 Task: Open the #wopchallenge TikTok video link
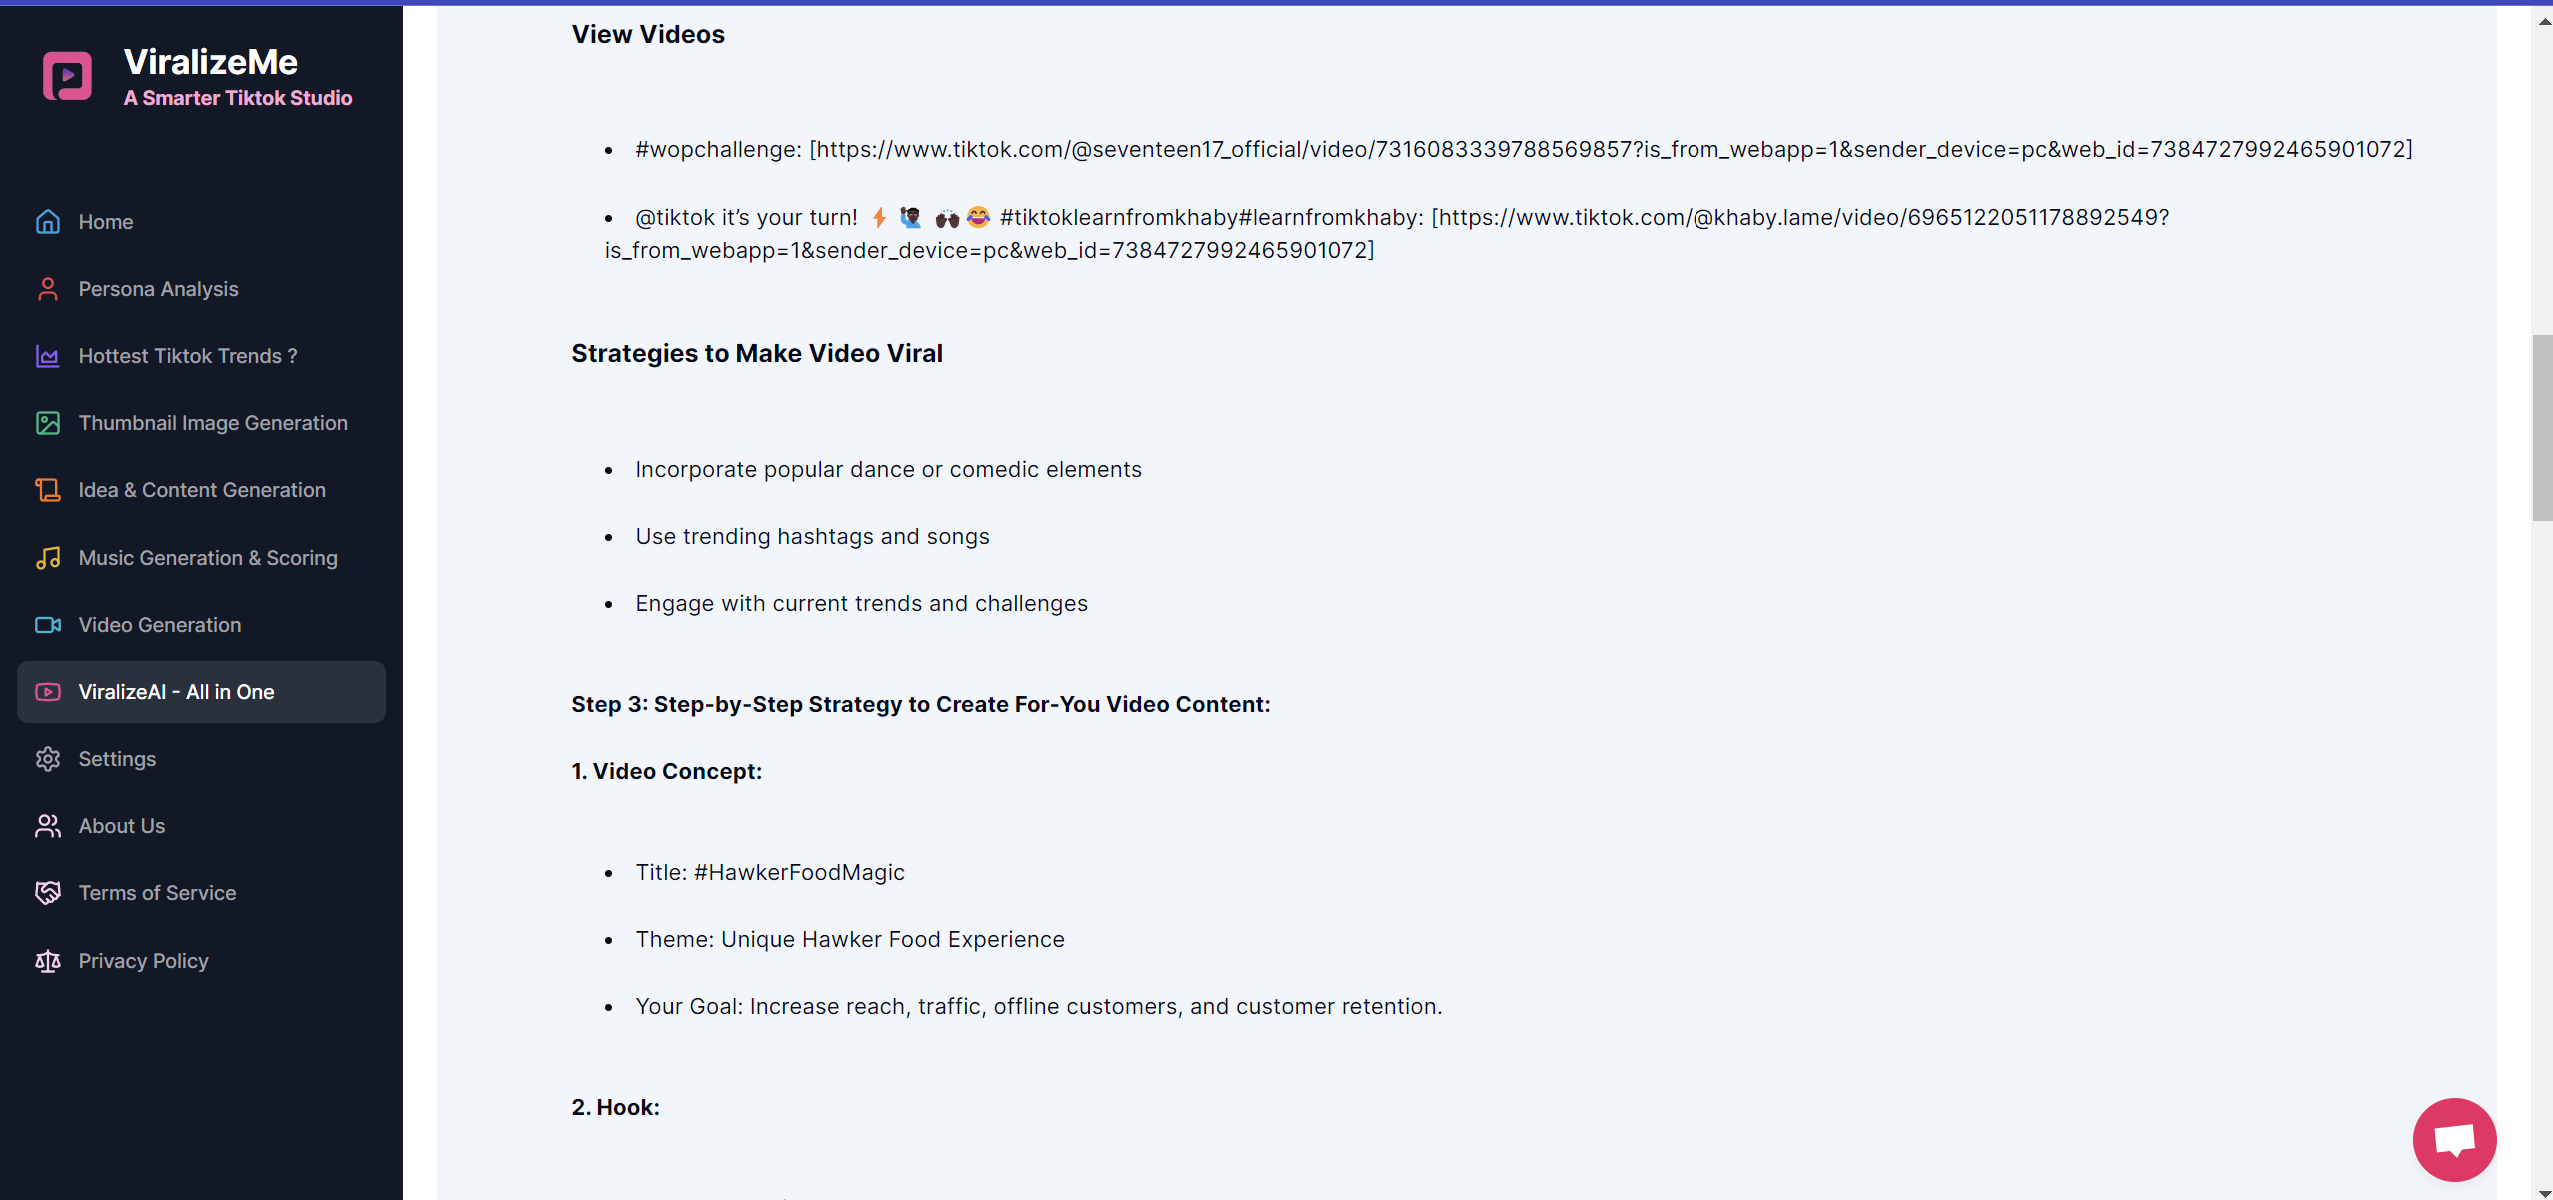1610,150
